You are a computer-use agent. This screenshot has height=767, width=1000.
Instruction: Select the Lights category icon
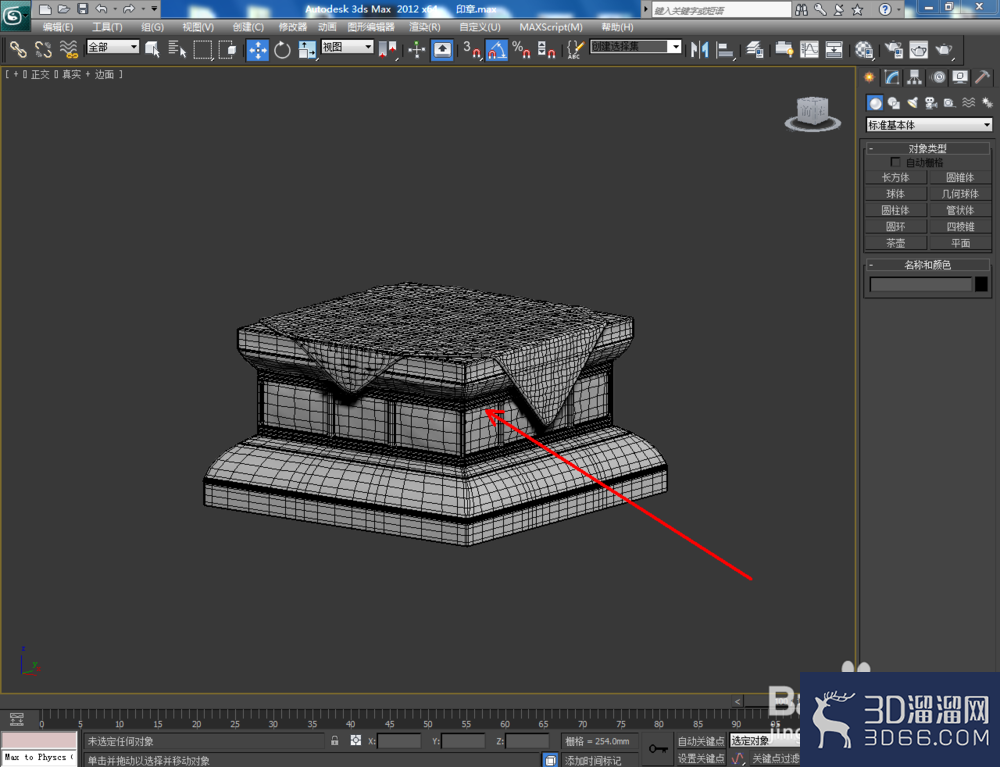tap(913, 103)
